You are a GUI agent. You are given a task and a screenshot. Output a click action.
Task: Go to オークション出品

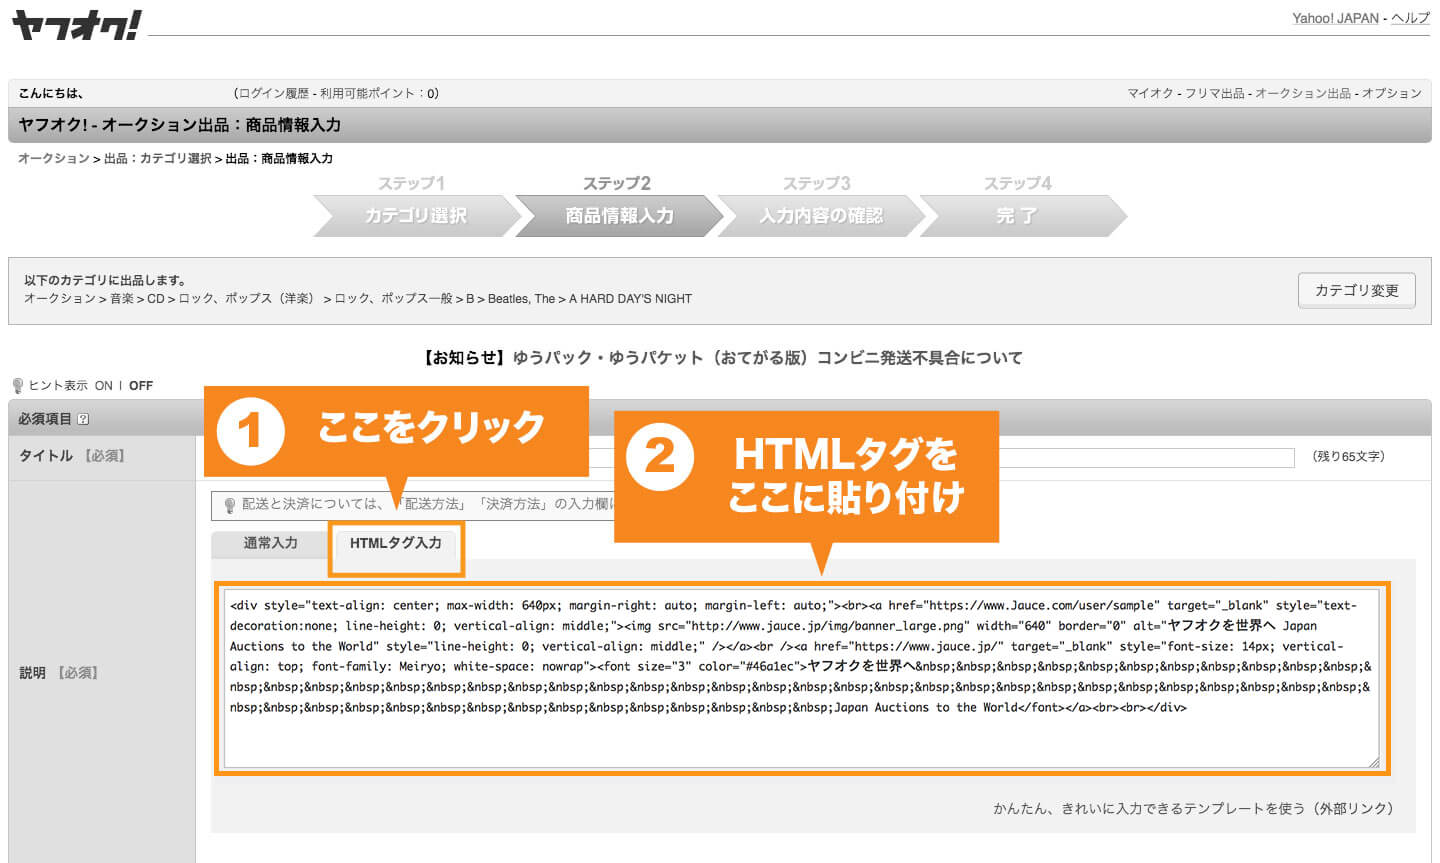[1303, 93]
